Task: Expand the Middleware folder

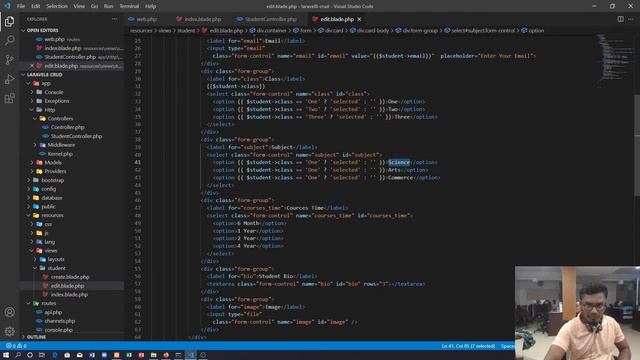Action: coord(61,145)
